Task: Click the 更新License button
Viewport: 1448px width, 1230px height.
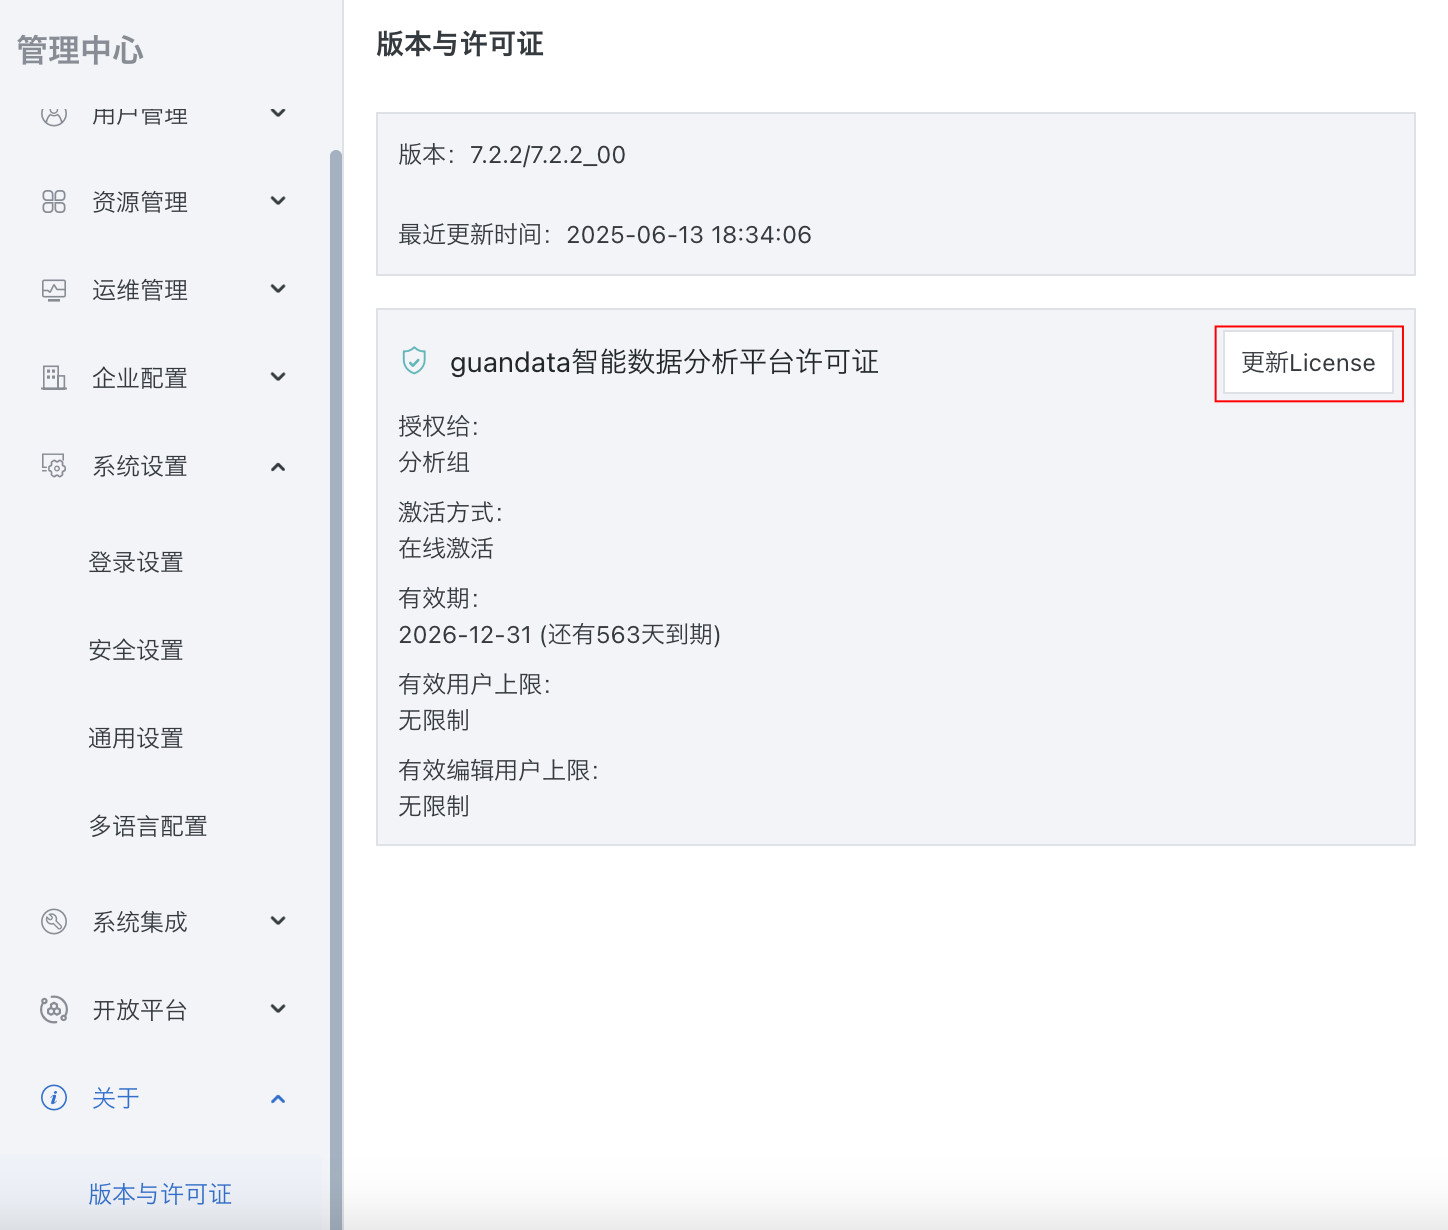Action: point(1308,363)
